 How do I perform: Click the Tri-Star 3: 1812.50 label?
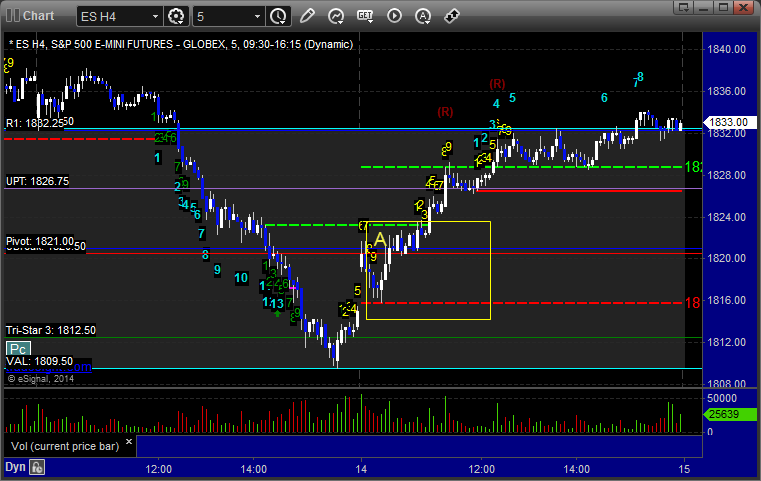[x=50, y=330]
